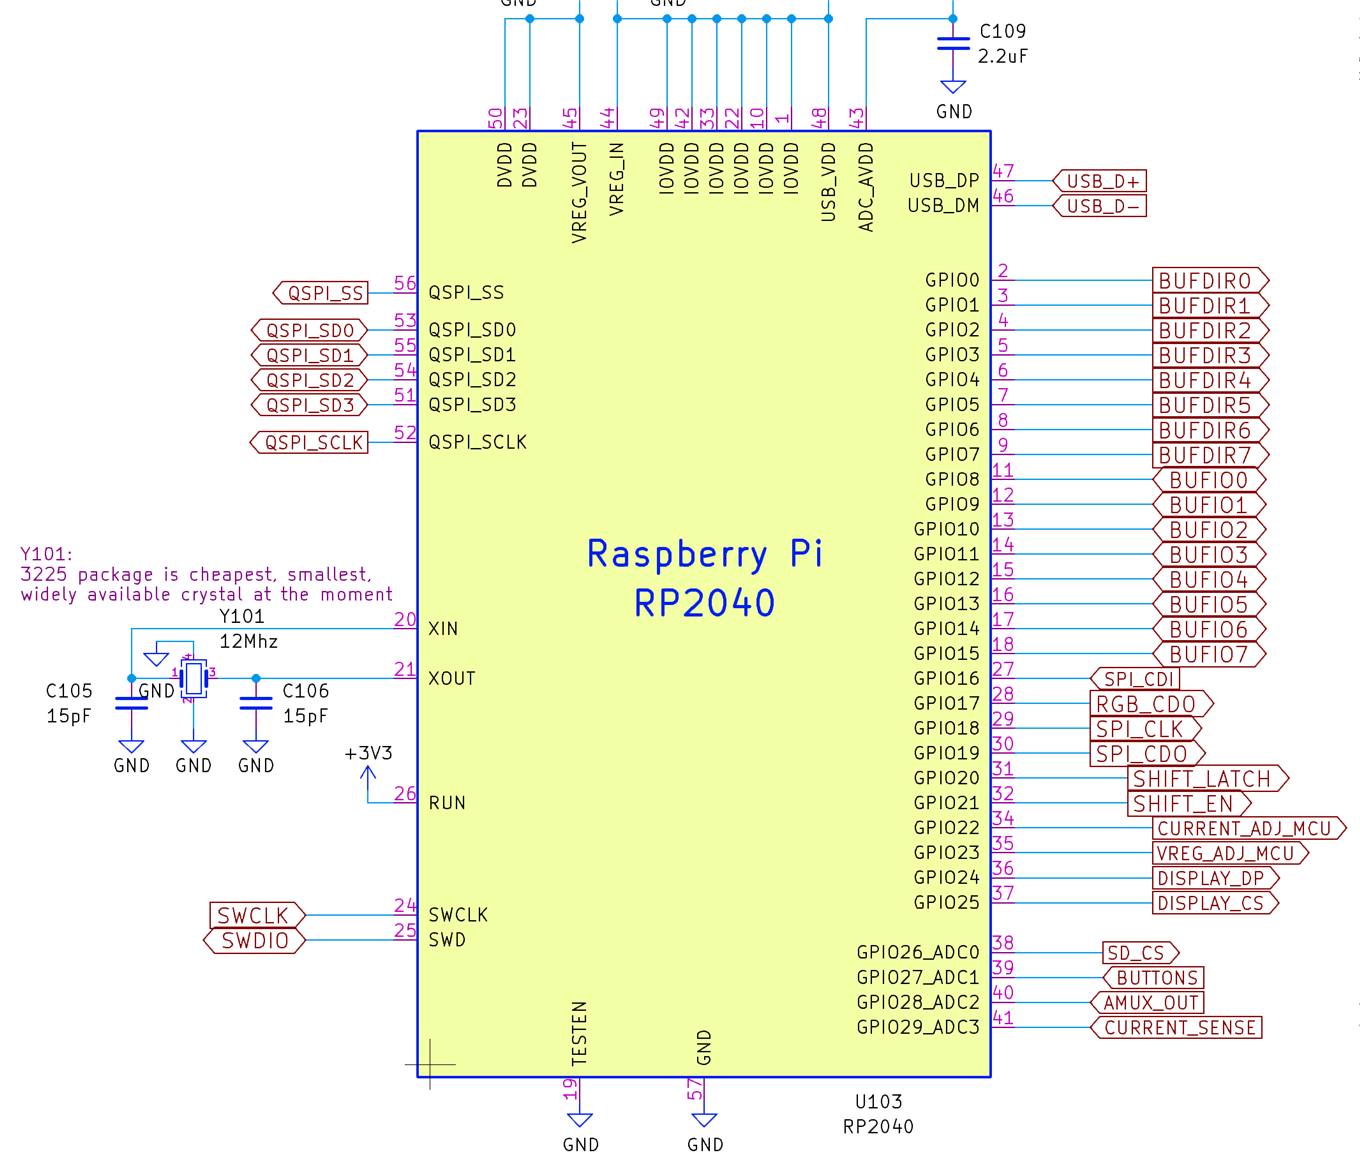This screenshot has width=1360, height=1165.
Task: Select the RGB_CDO global label
Action: pyautogui.click(x=1151, y=704)
